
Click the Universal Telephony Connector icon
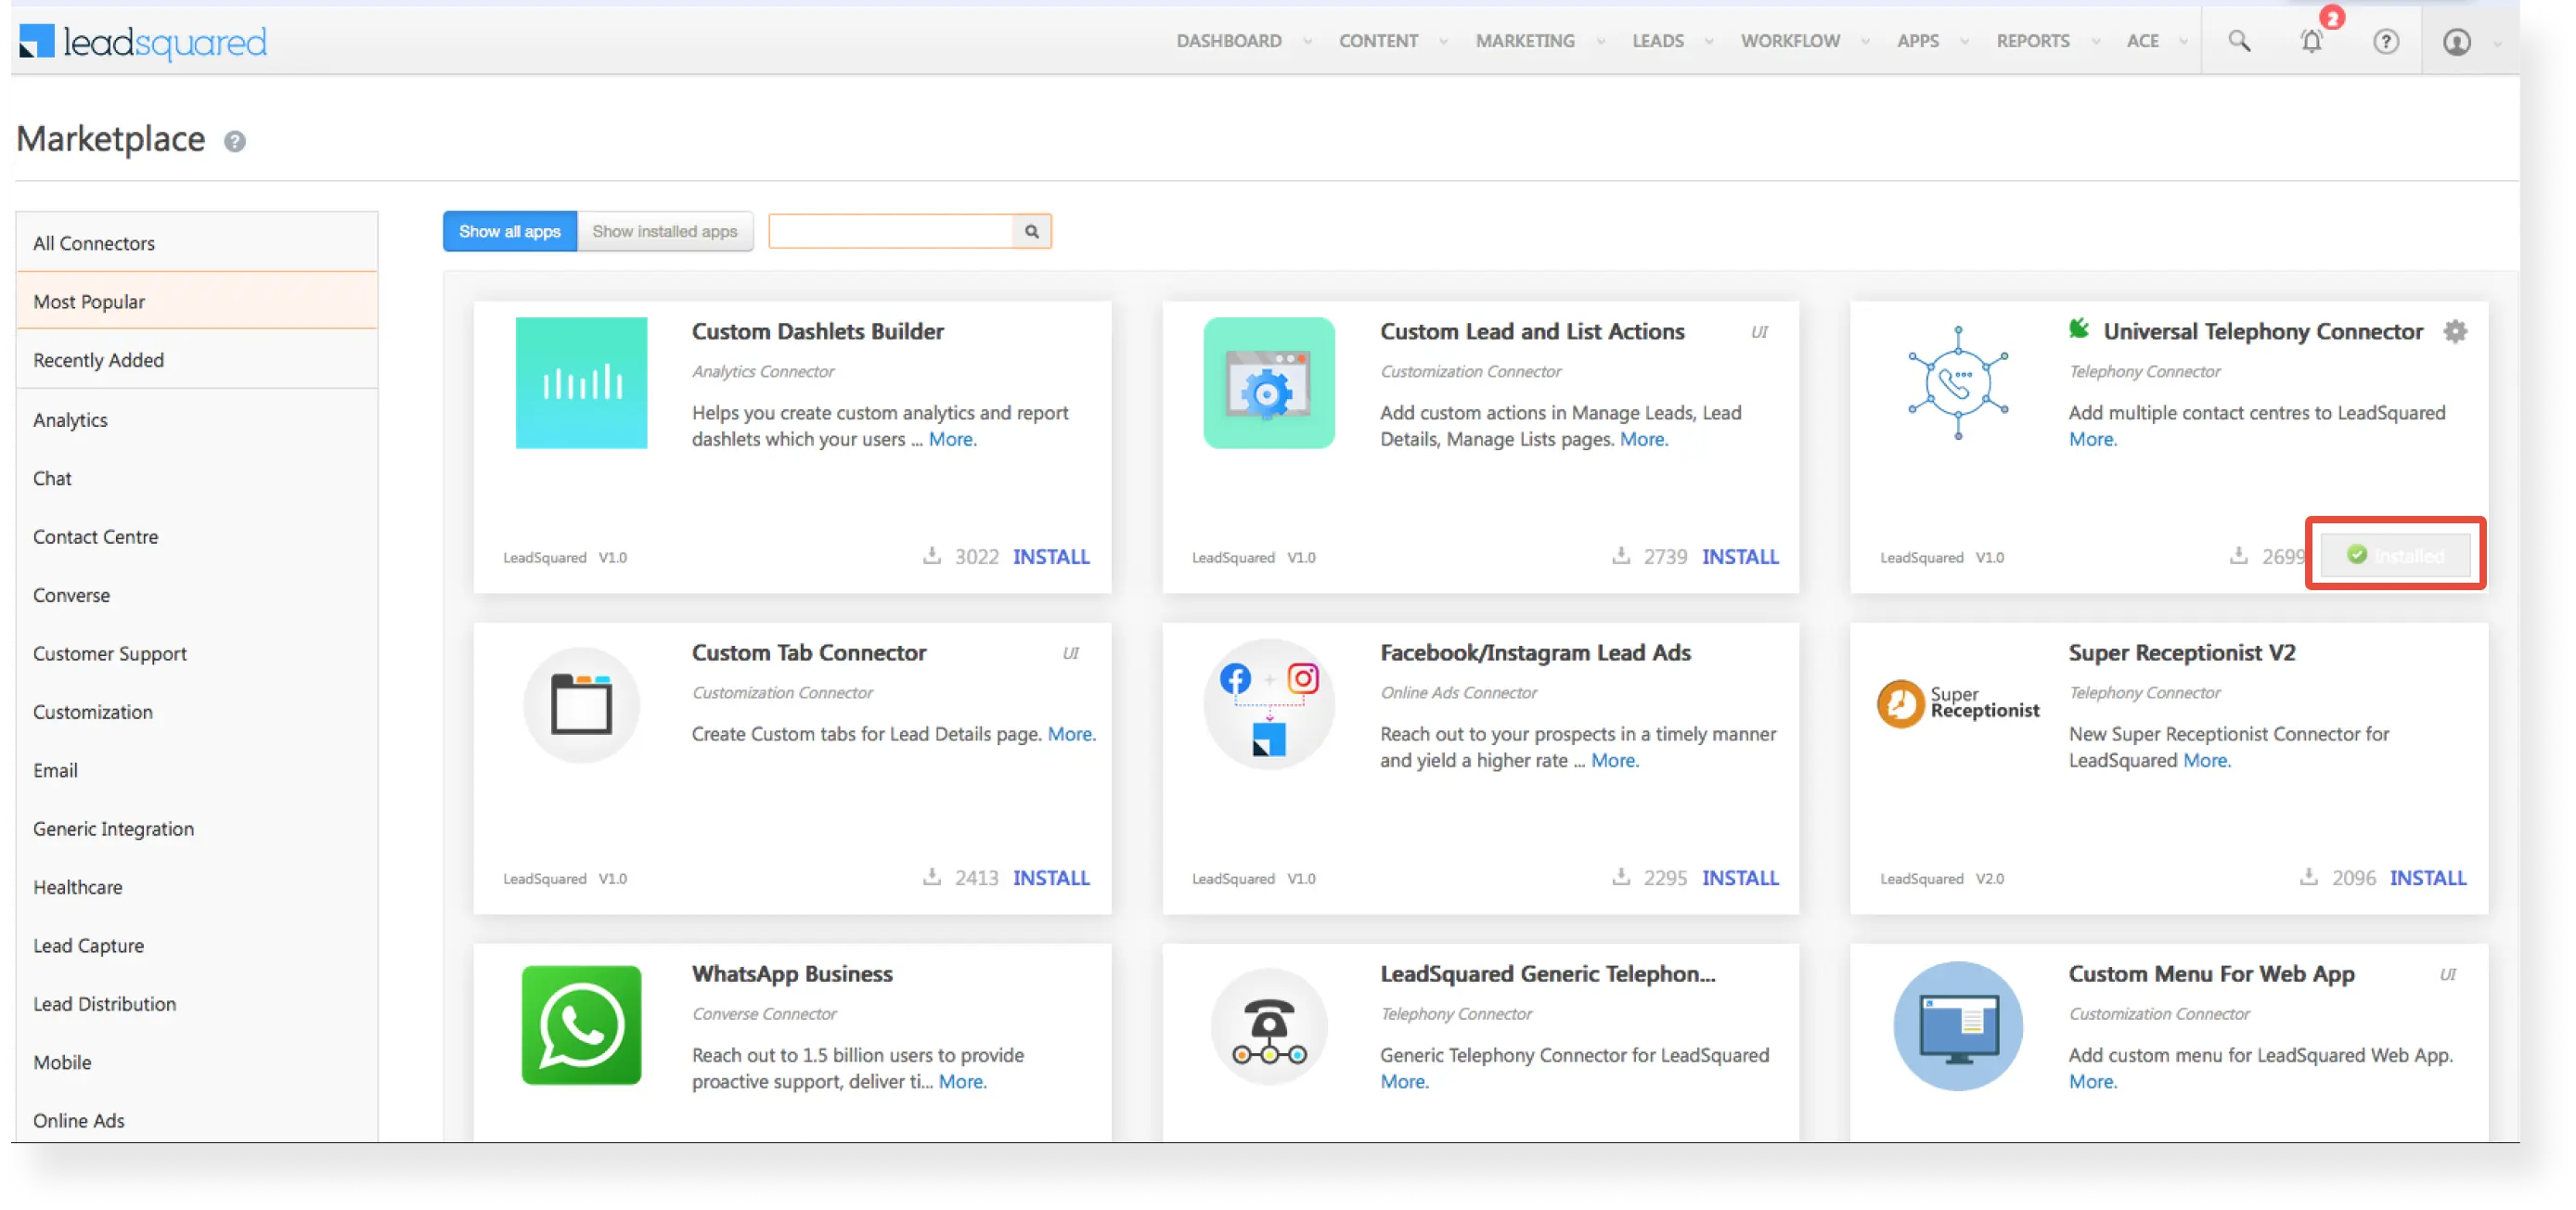(x=1958, y=383)
